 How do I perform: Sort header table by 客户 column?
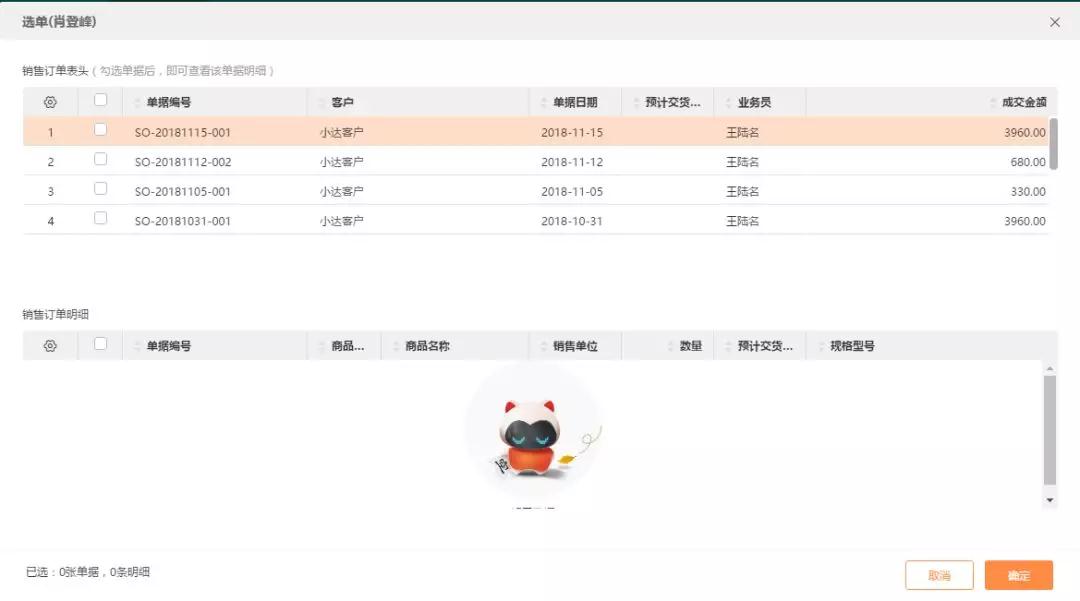click(343, 102)
